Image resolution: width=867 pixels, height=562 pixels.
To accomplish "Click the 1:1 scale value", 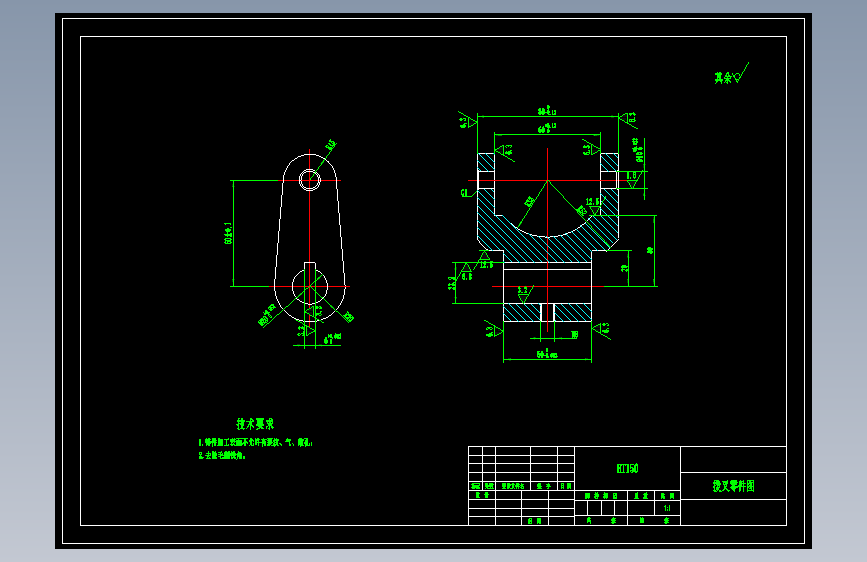I will [x=667, y=508].
